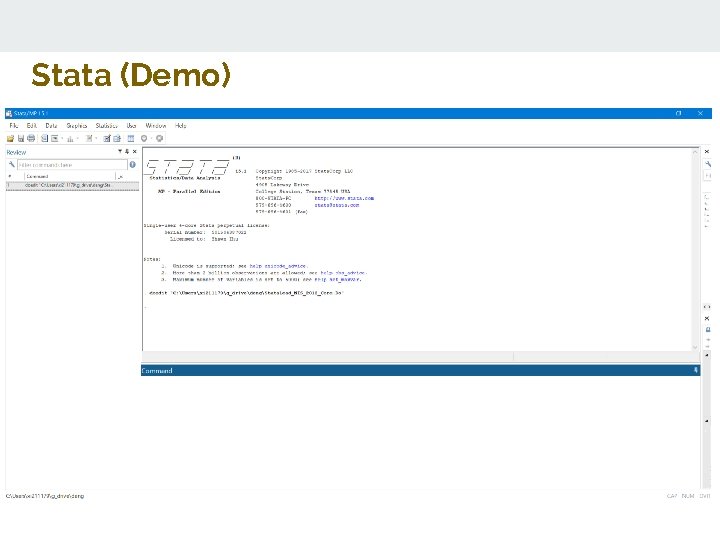
Task: Expand the Viewer icon dropdown arrow
Action: click(62, 139)
